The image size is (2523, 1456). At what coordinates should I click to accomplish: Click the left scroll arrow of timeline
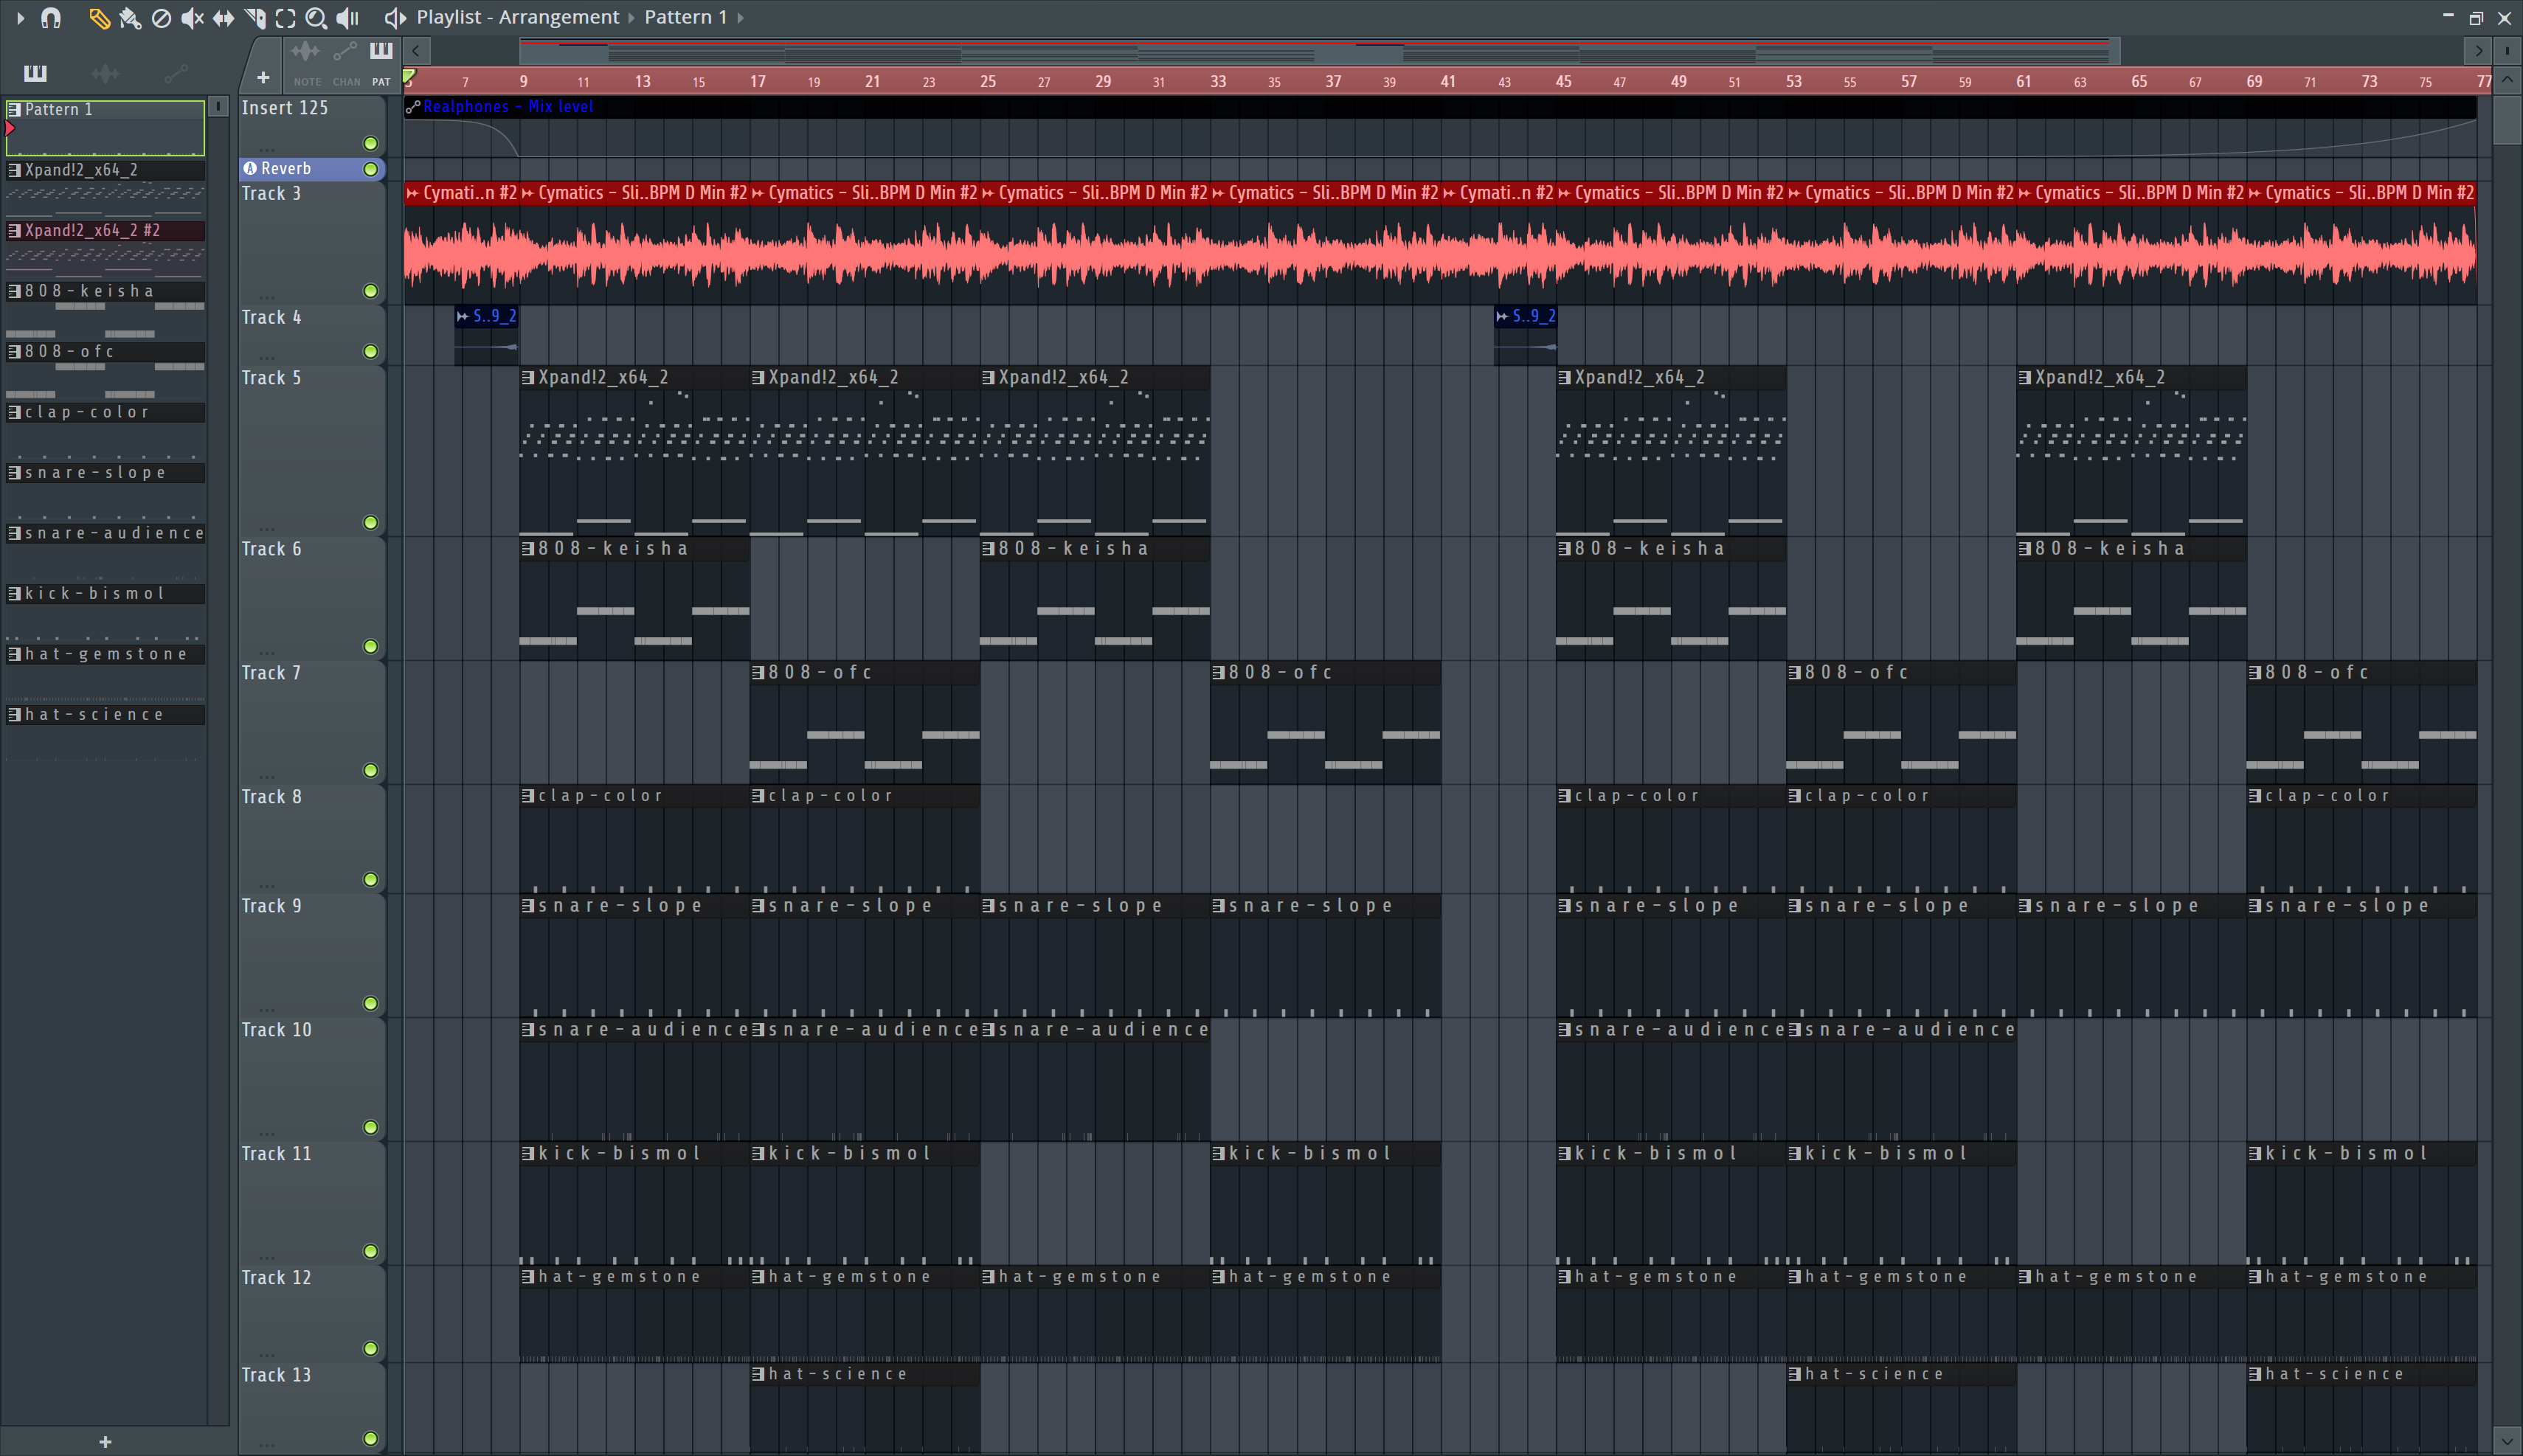click(416, 50)
